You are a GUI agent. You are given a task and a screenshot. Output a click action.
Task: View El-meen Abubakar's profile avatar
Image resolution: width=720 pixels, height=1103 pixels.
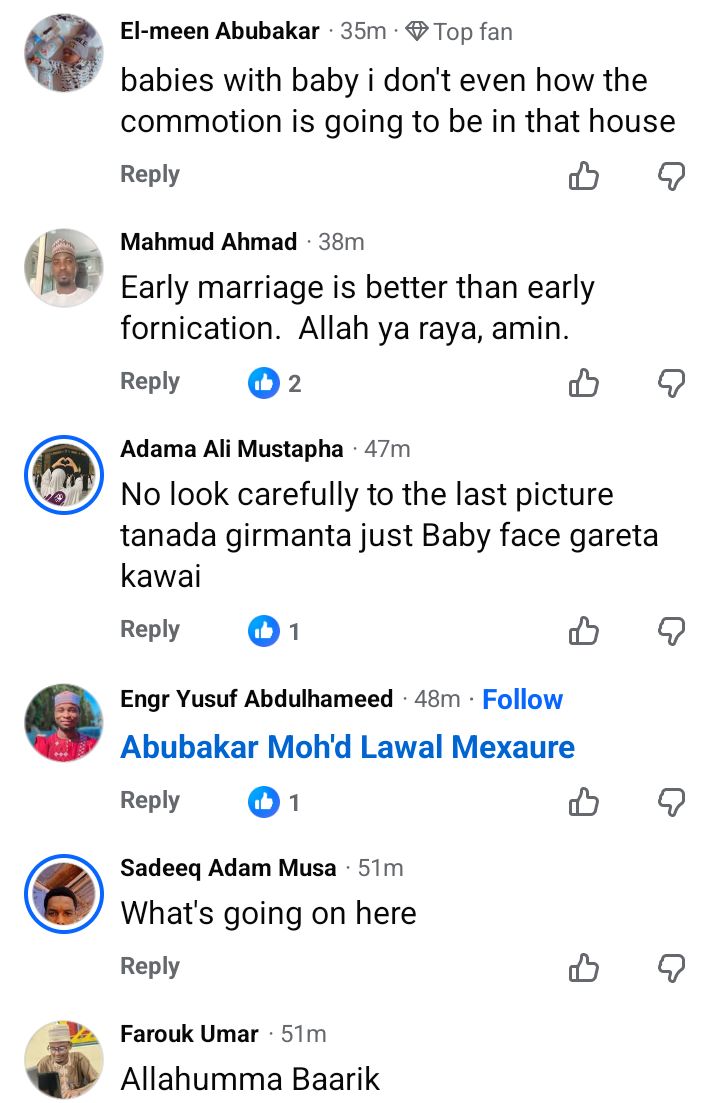pos(64,53)
